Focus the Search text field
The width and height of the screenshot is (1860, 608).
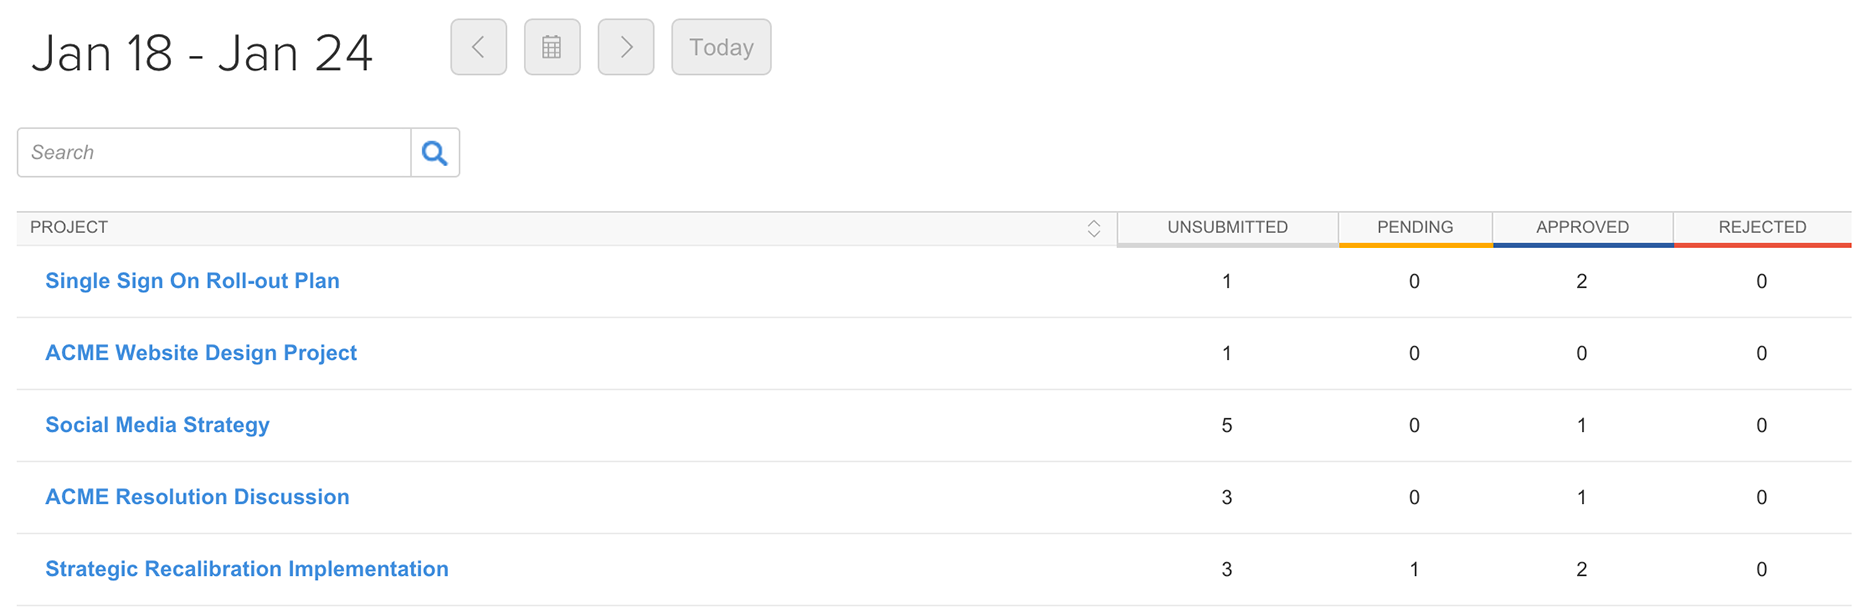click(x=214, y=153)
